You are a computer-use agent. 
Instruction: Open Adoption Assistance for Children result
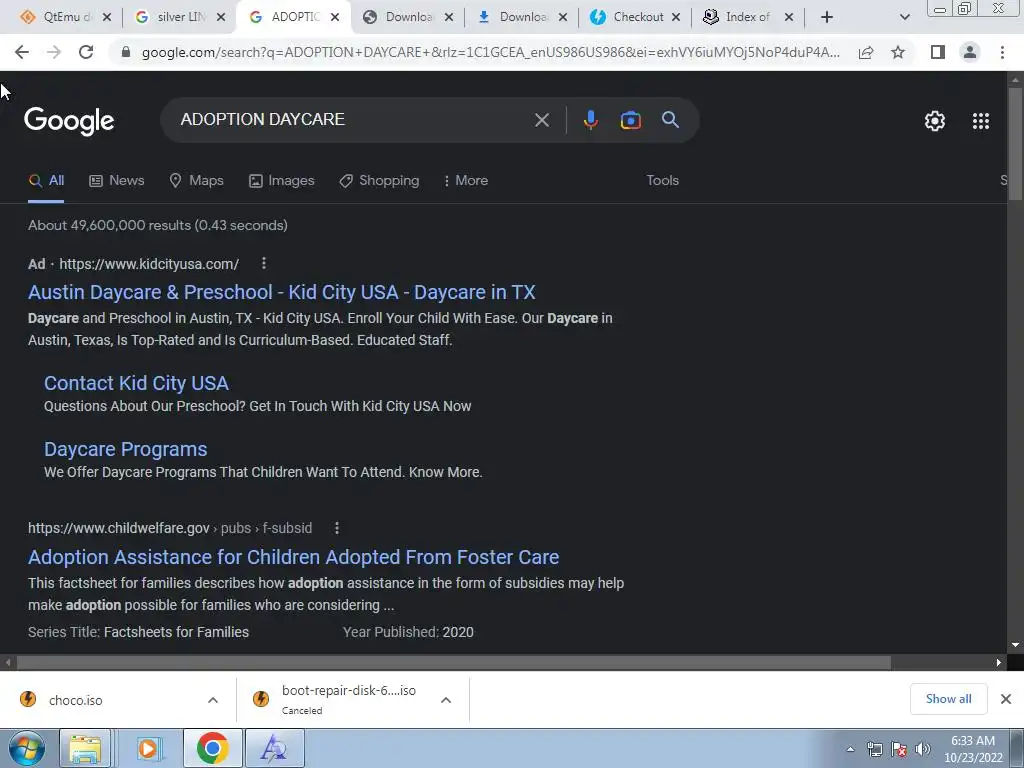point(293,557)
